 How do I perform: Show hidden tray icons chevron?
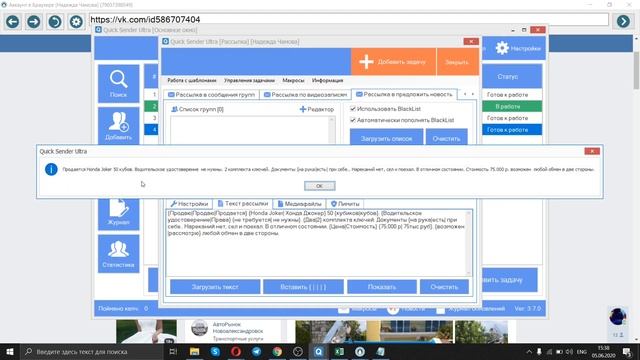[x=529, y=351]
